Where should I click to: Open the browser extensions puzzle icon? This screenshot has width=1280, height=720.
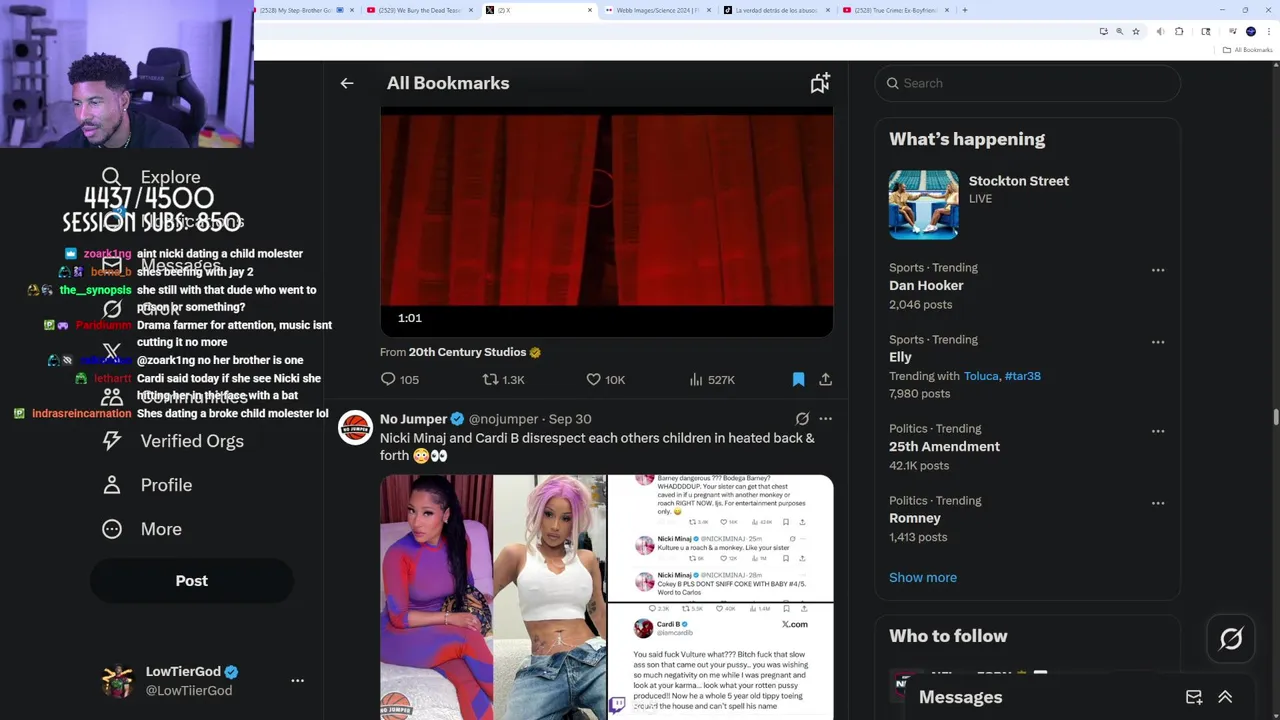[x=1179, y=32]
